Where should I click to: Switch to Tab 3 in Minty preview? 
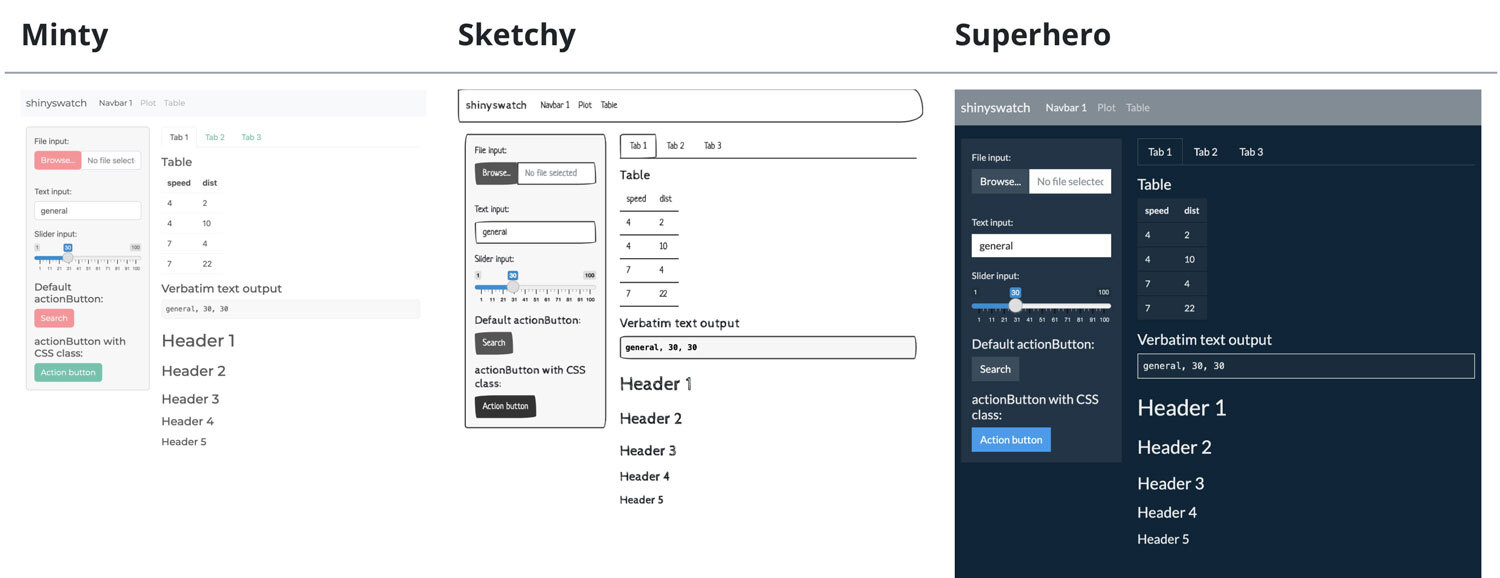[x=251, y=137]
